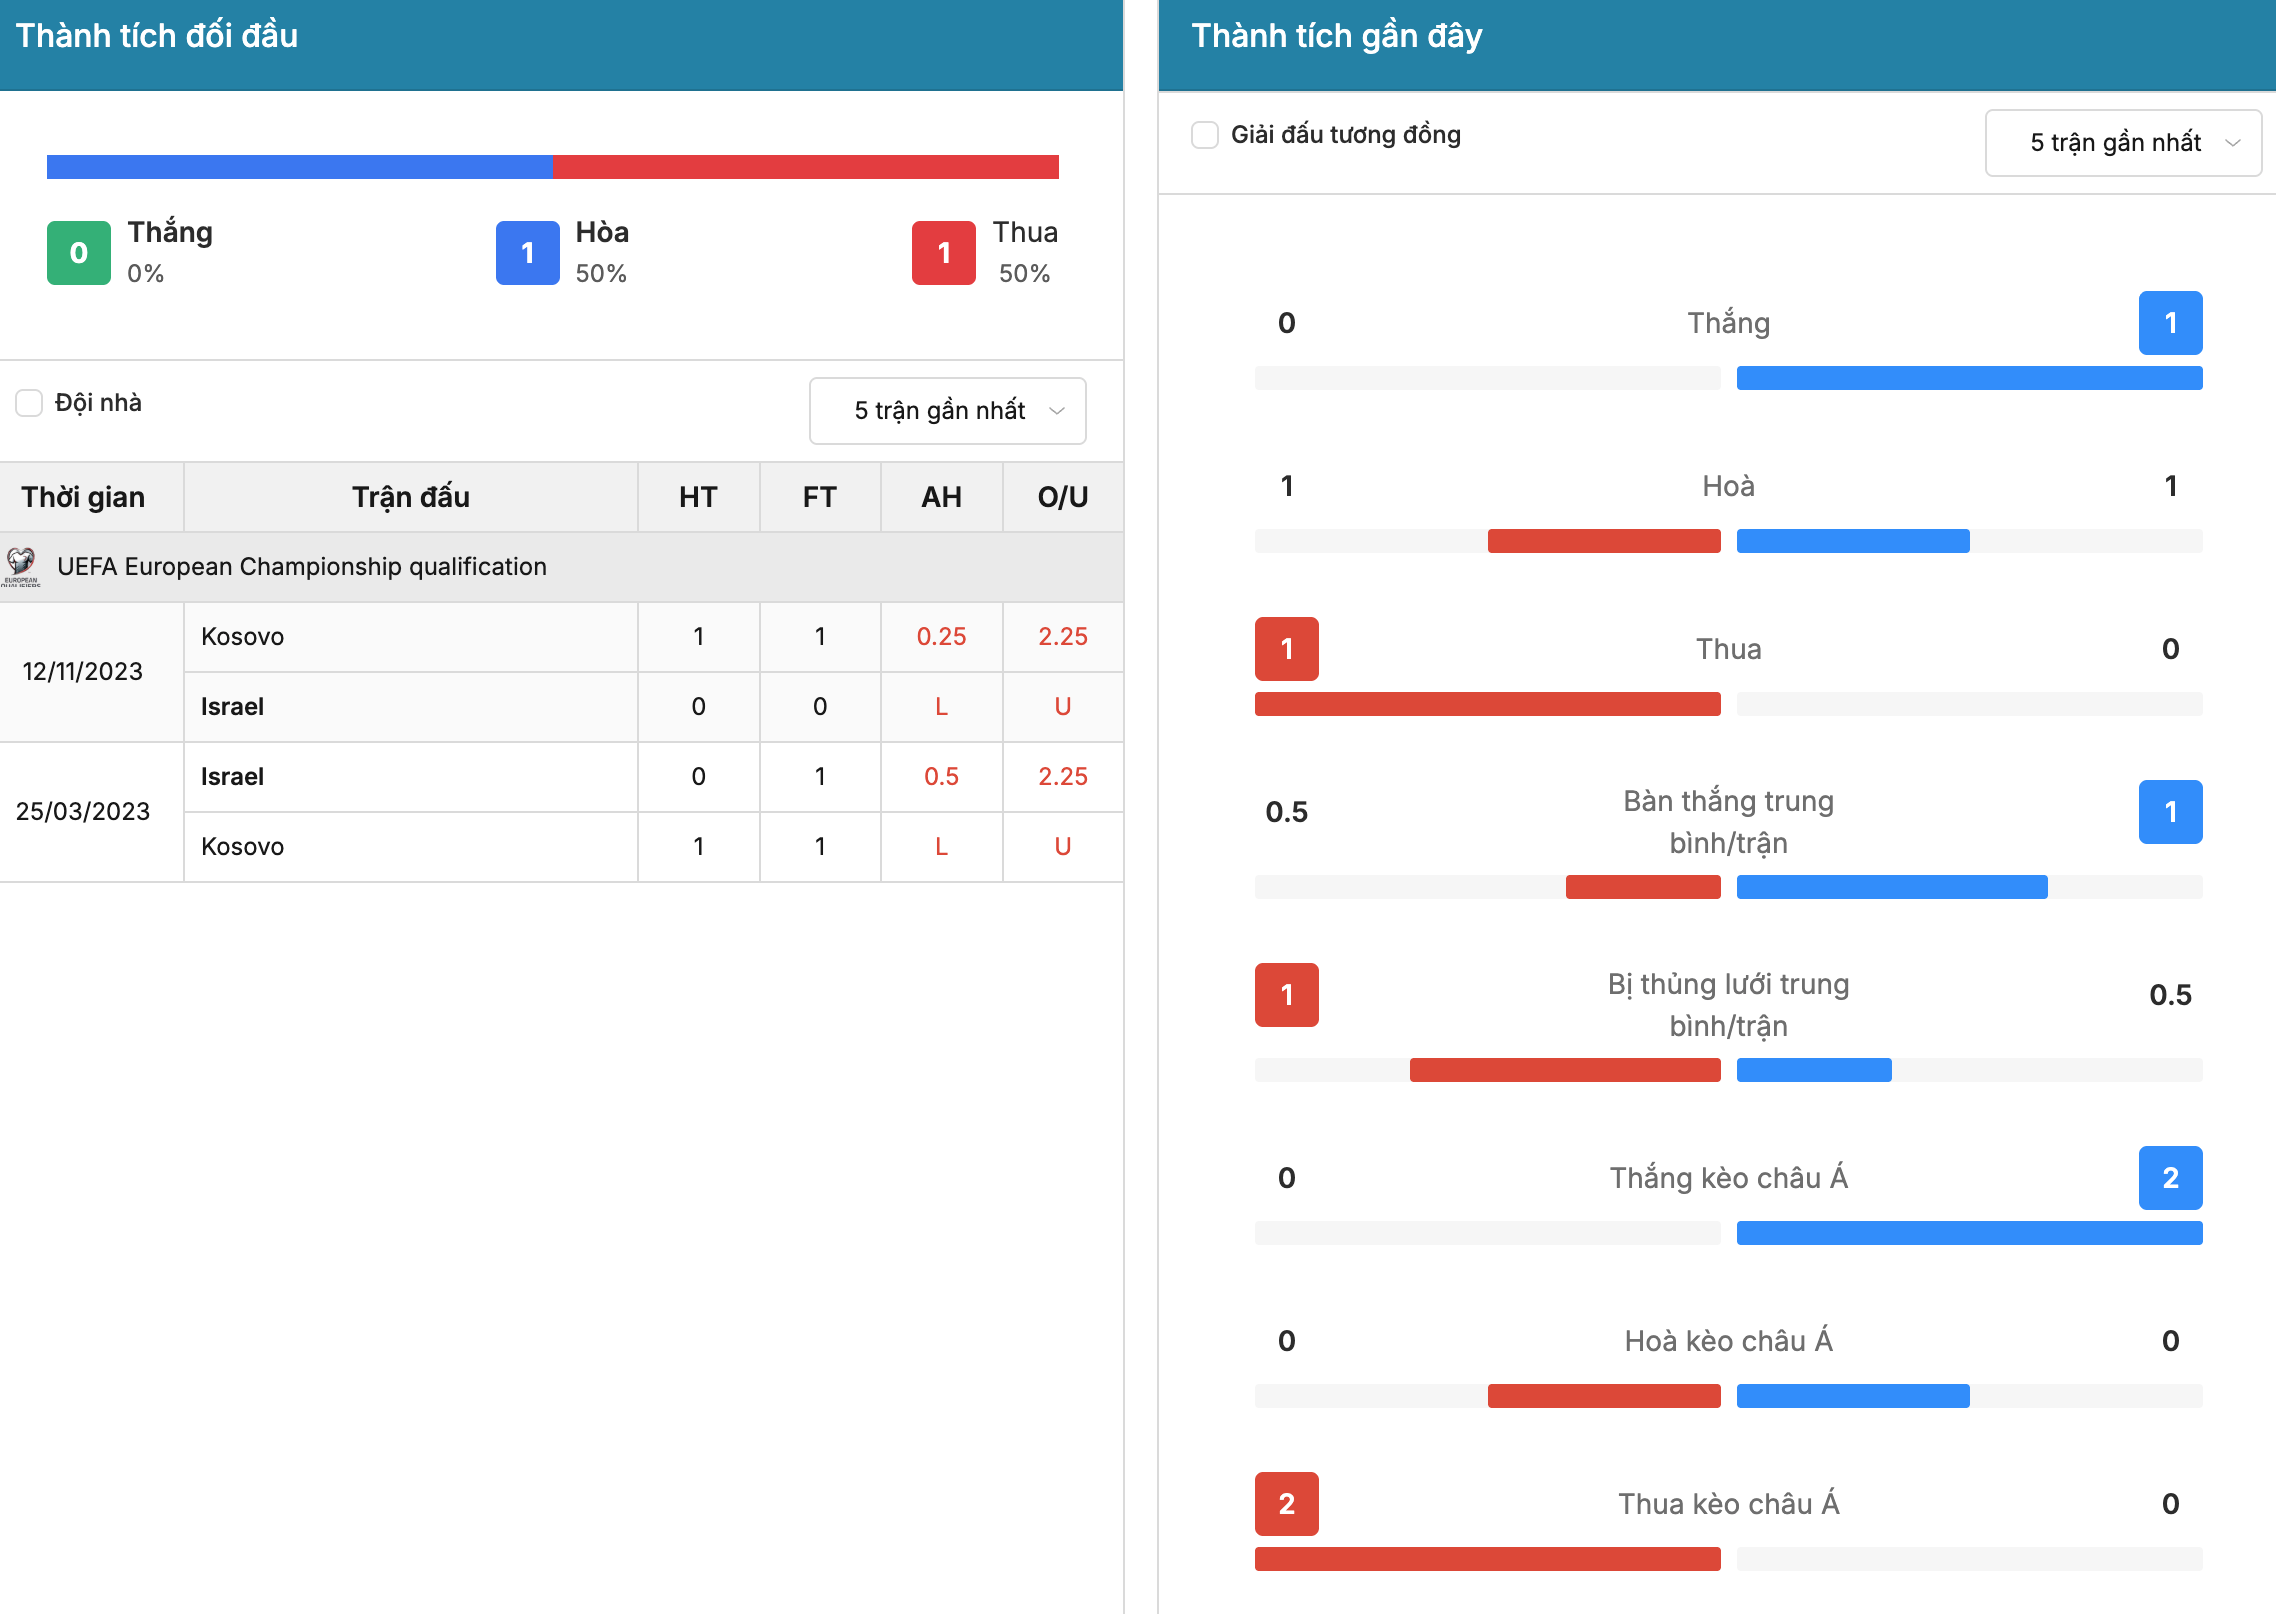Click the 'Trận đấu' column header
Viewport: 2276px width, 1614px height.
coord(411,497)
